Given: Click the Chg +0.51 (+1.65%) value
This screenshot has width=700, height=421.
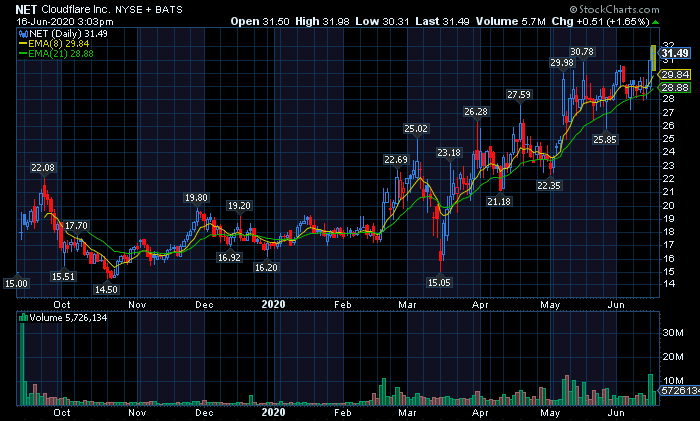Looking at the screenshot, I should click(x=600, y=21).
